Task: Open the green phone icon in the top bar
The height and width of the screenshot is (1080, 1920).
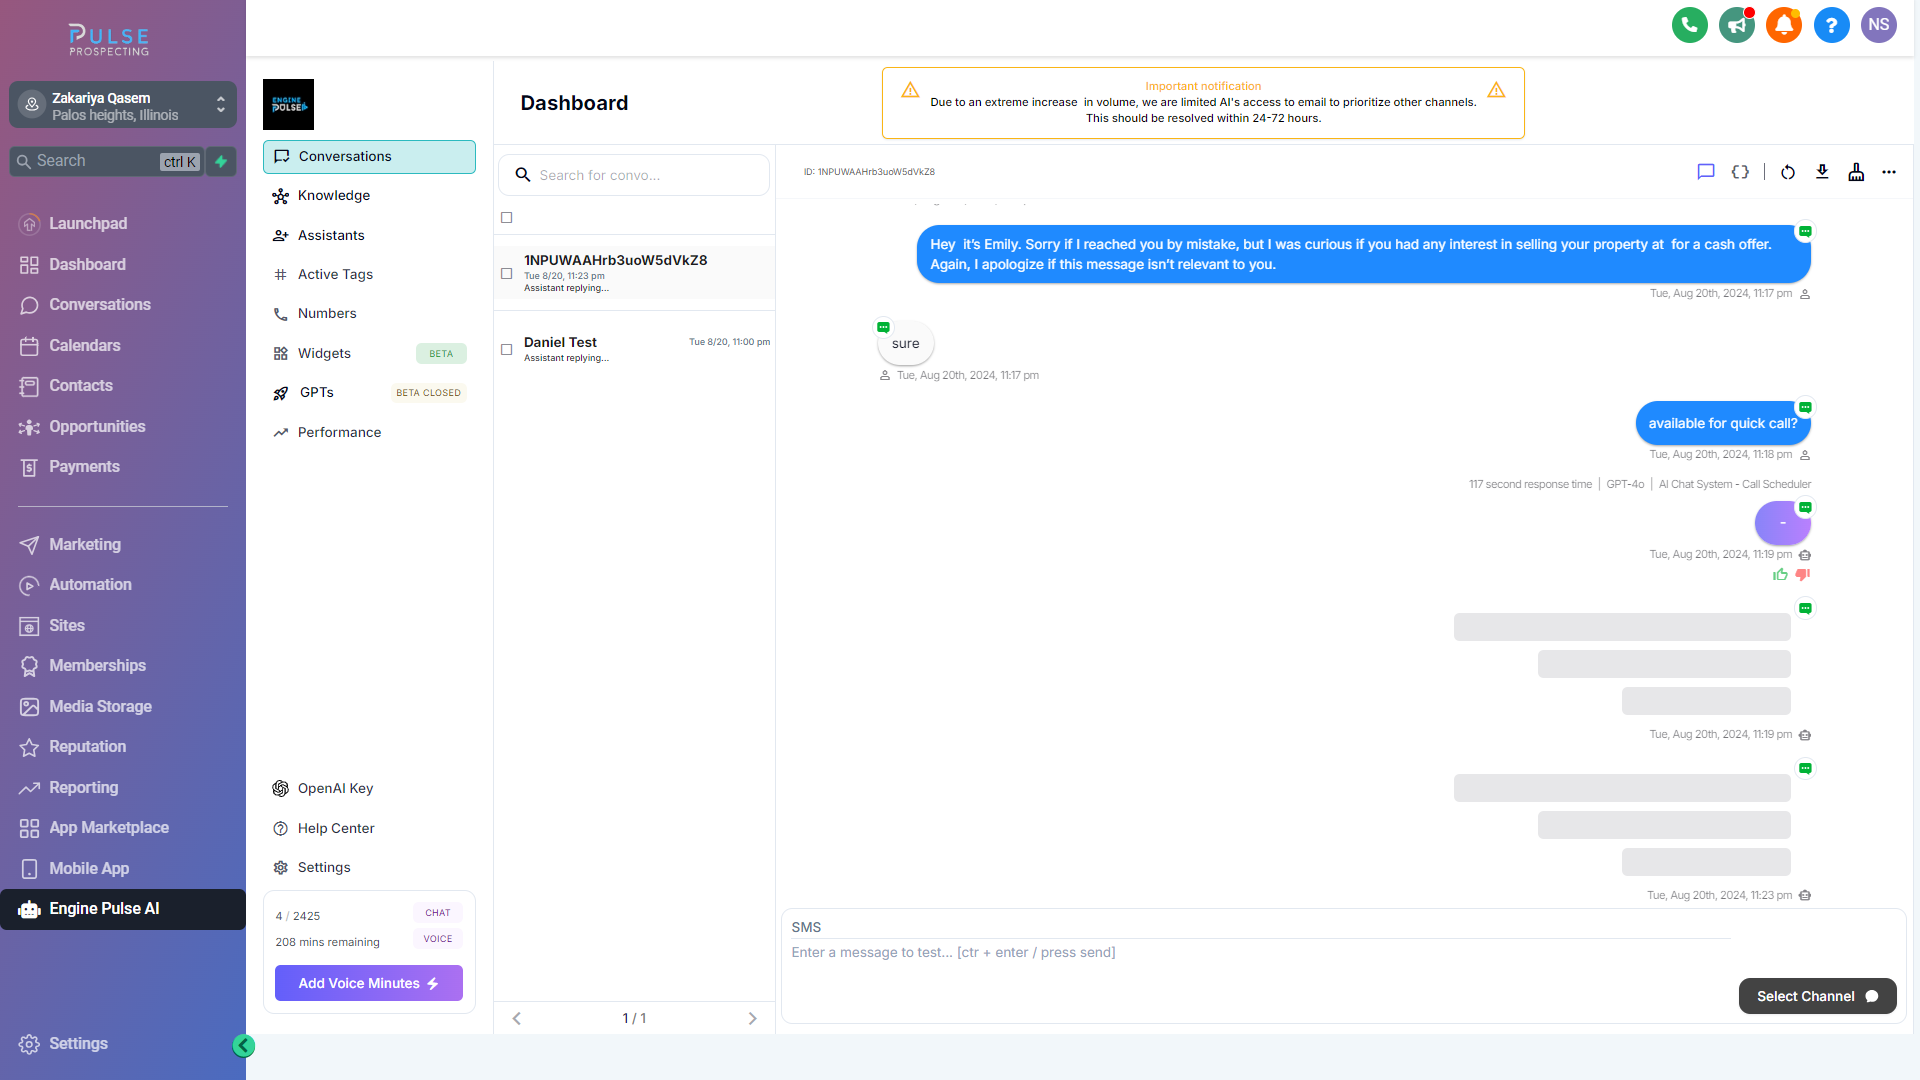Action: click(1689, 25)
